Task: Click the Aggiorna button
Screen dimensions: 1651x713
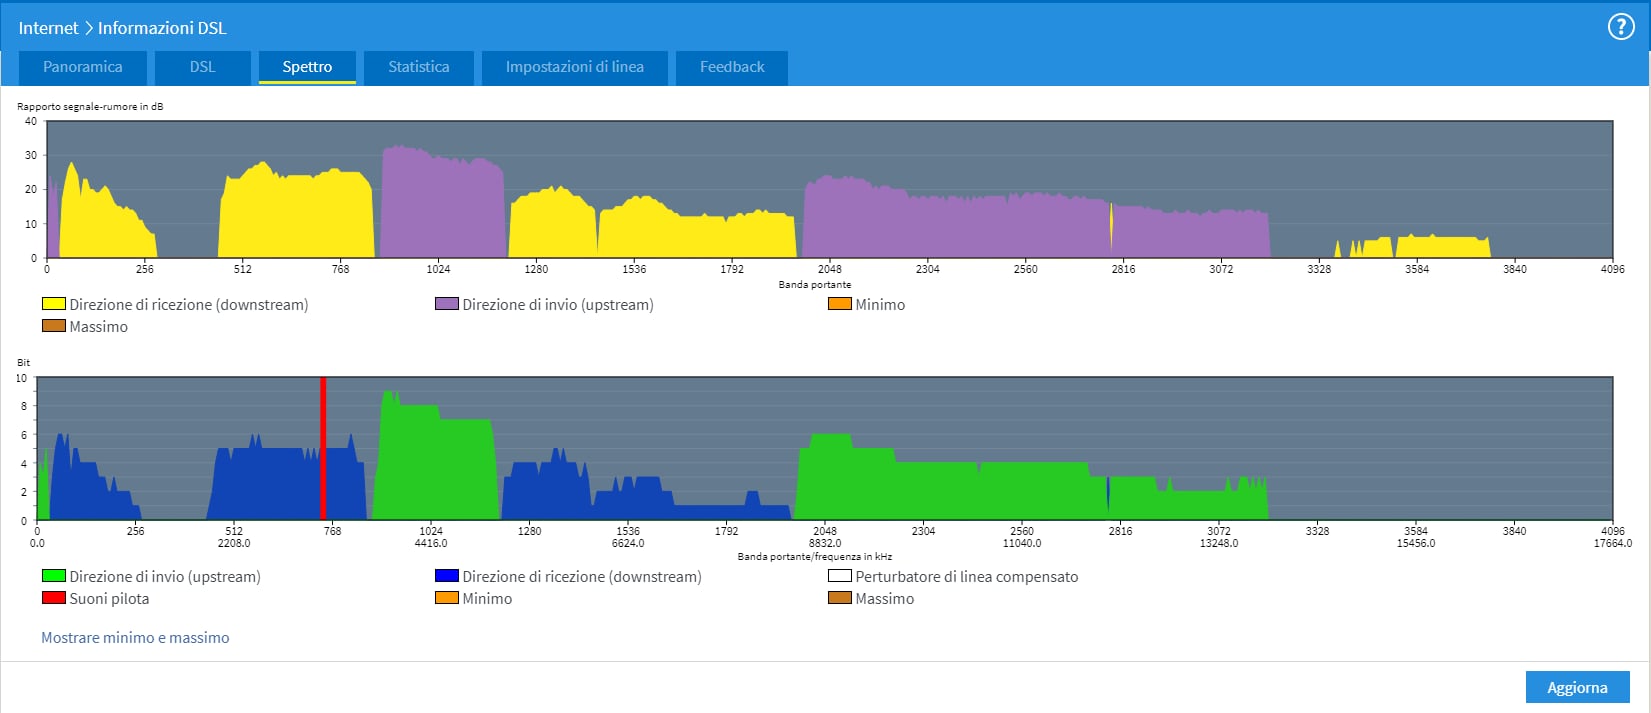Action: (1577, 687)
